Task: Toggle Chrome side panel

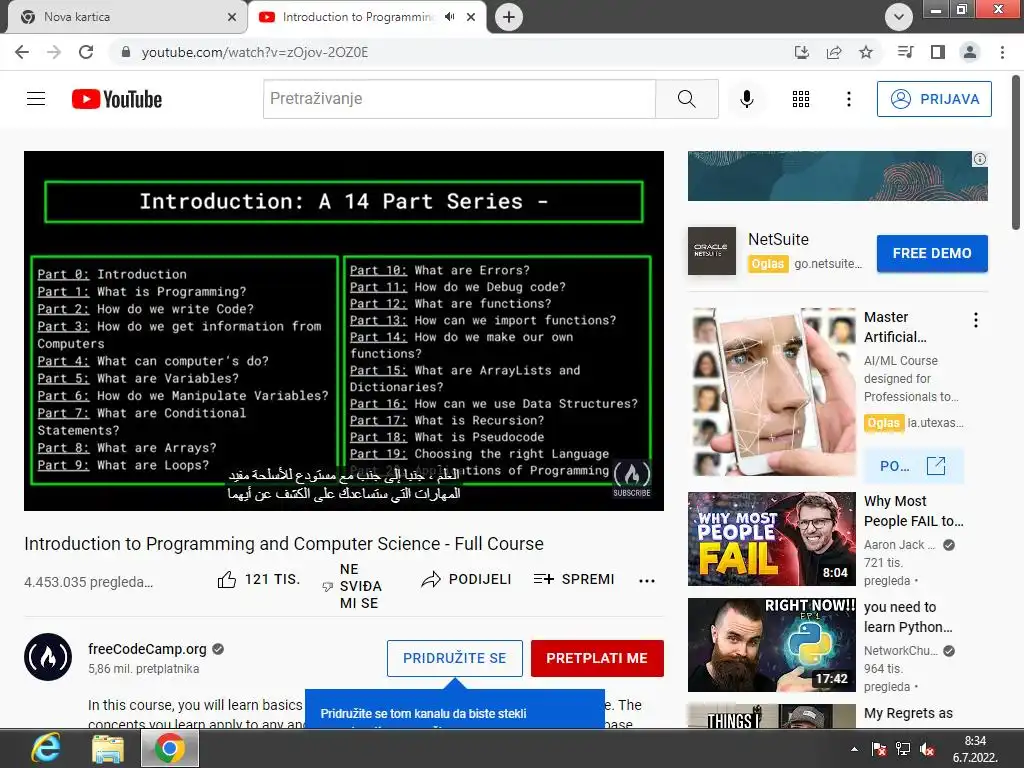Action: pos(938,52)
